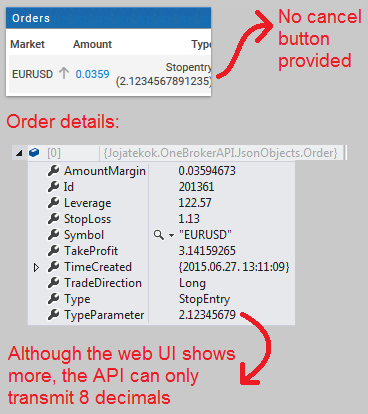Click the Leverage property name

pos(87,203)
